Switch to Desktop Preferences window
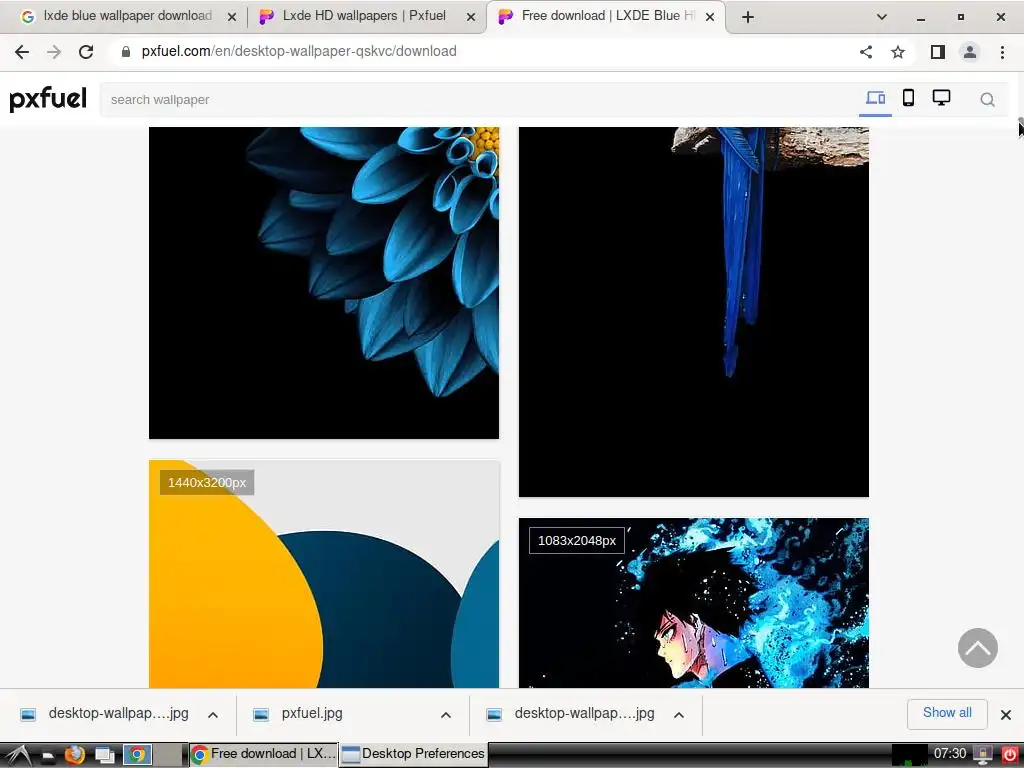1024x768 pixels. (413, 754)
